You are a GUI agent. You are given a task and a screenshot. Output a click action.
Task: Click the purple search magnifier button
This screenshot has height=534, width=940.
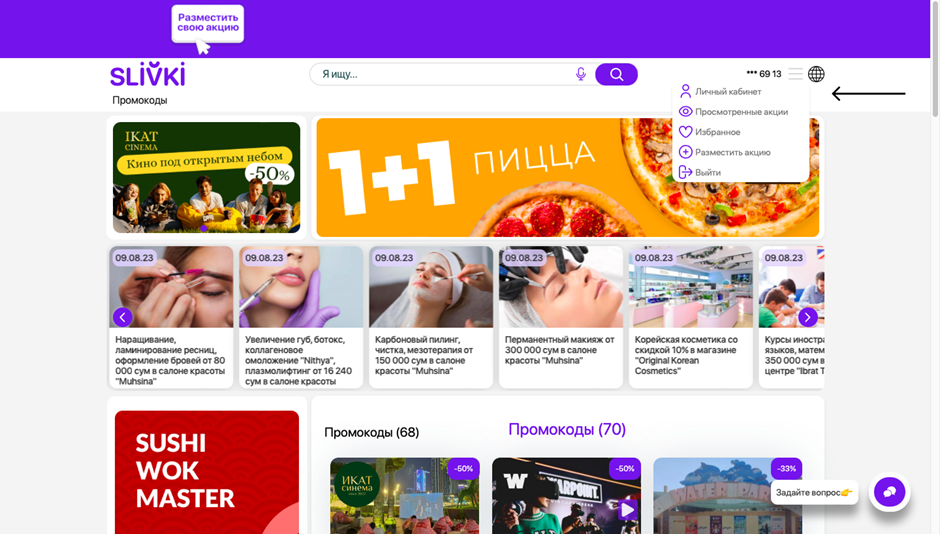click(616, 74)
